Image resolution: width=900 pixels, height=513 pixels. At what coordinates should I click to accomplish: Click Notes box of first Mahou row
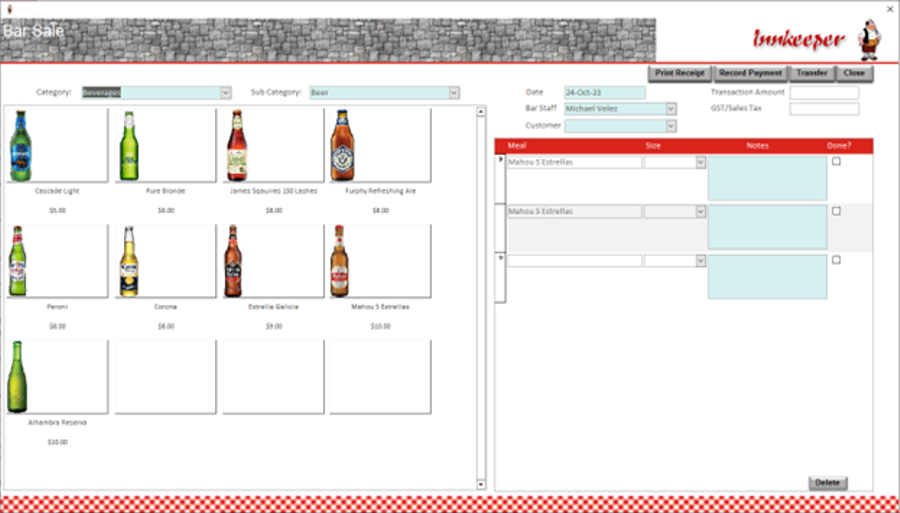pyautogui.click(x=767, y=178)
